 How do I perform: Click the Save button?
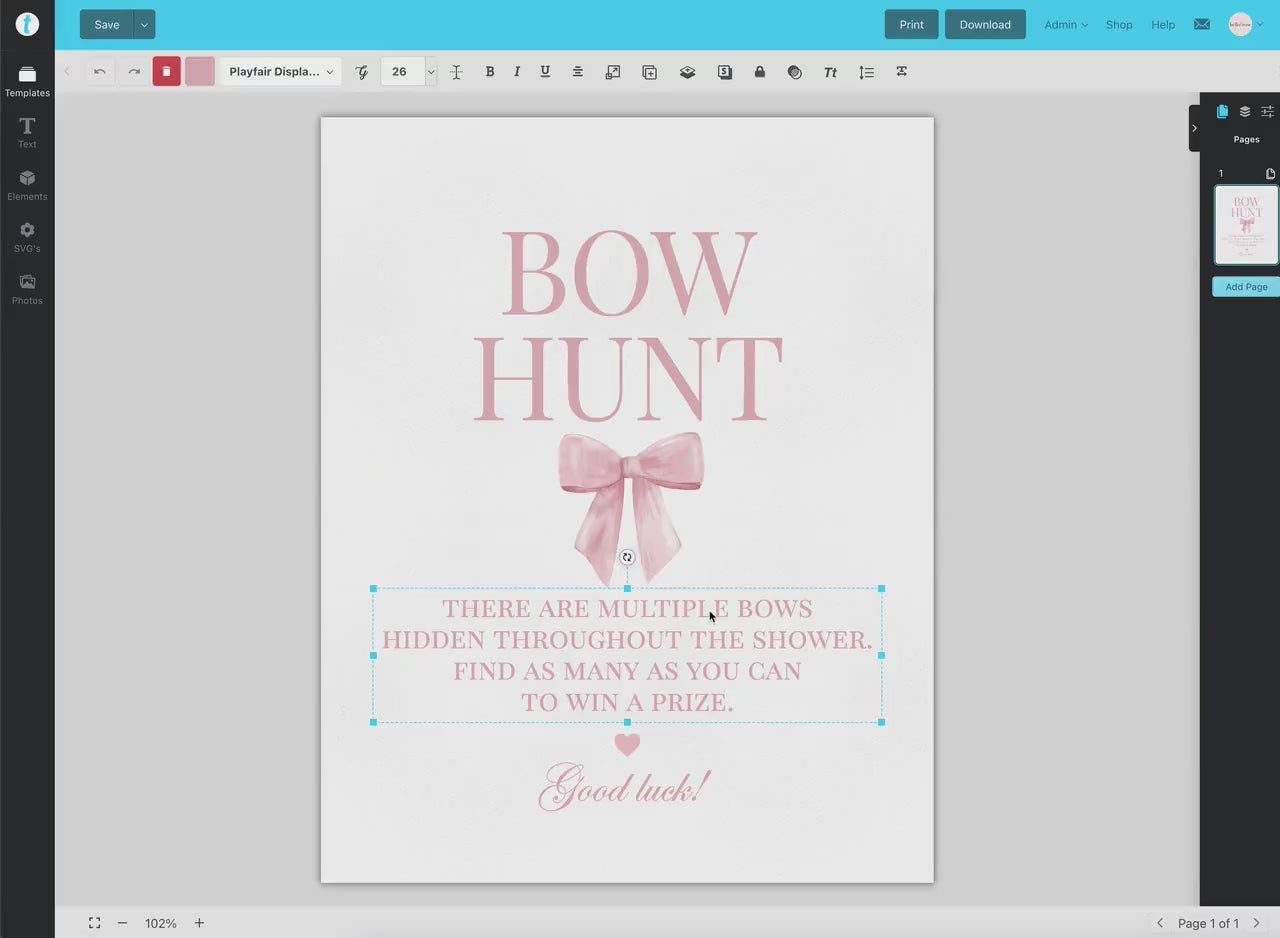pyautogui.click(x=107, y=25)
